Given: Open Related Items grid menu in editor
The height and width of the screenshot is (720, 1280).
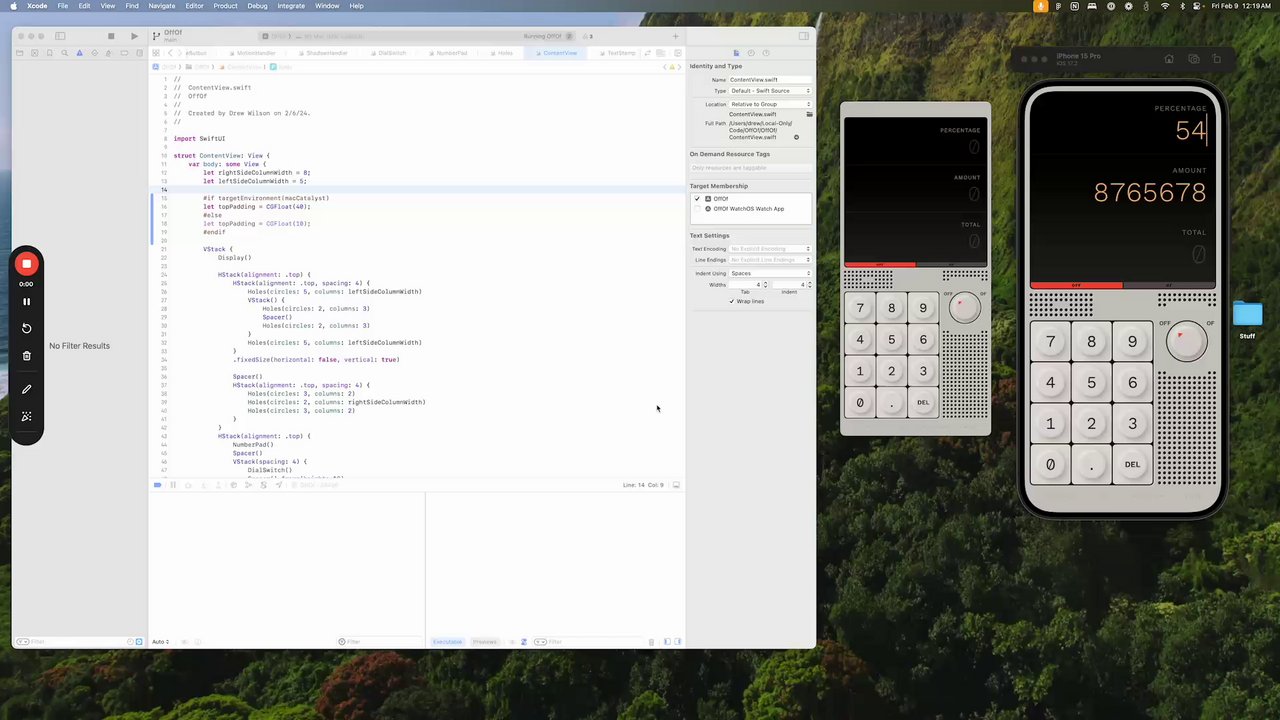Looking at the screenshot, I should [156, 53].
